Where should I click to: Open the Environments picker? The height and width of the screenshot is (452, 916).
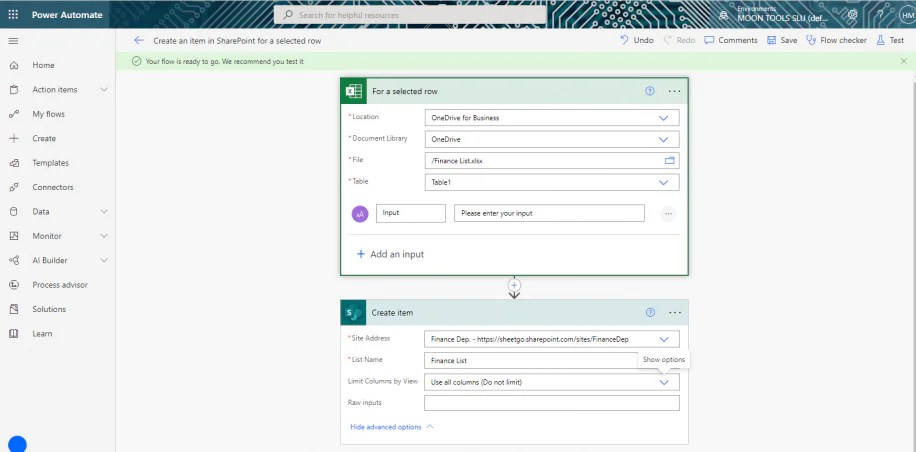pyautogui.click(x=771, y=14)
